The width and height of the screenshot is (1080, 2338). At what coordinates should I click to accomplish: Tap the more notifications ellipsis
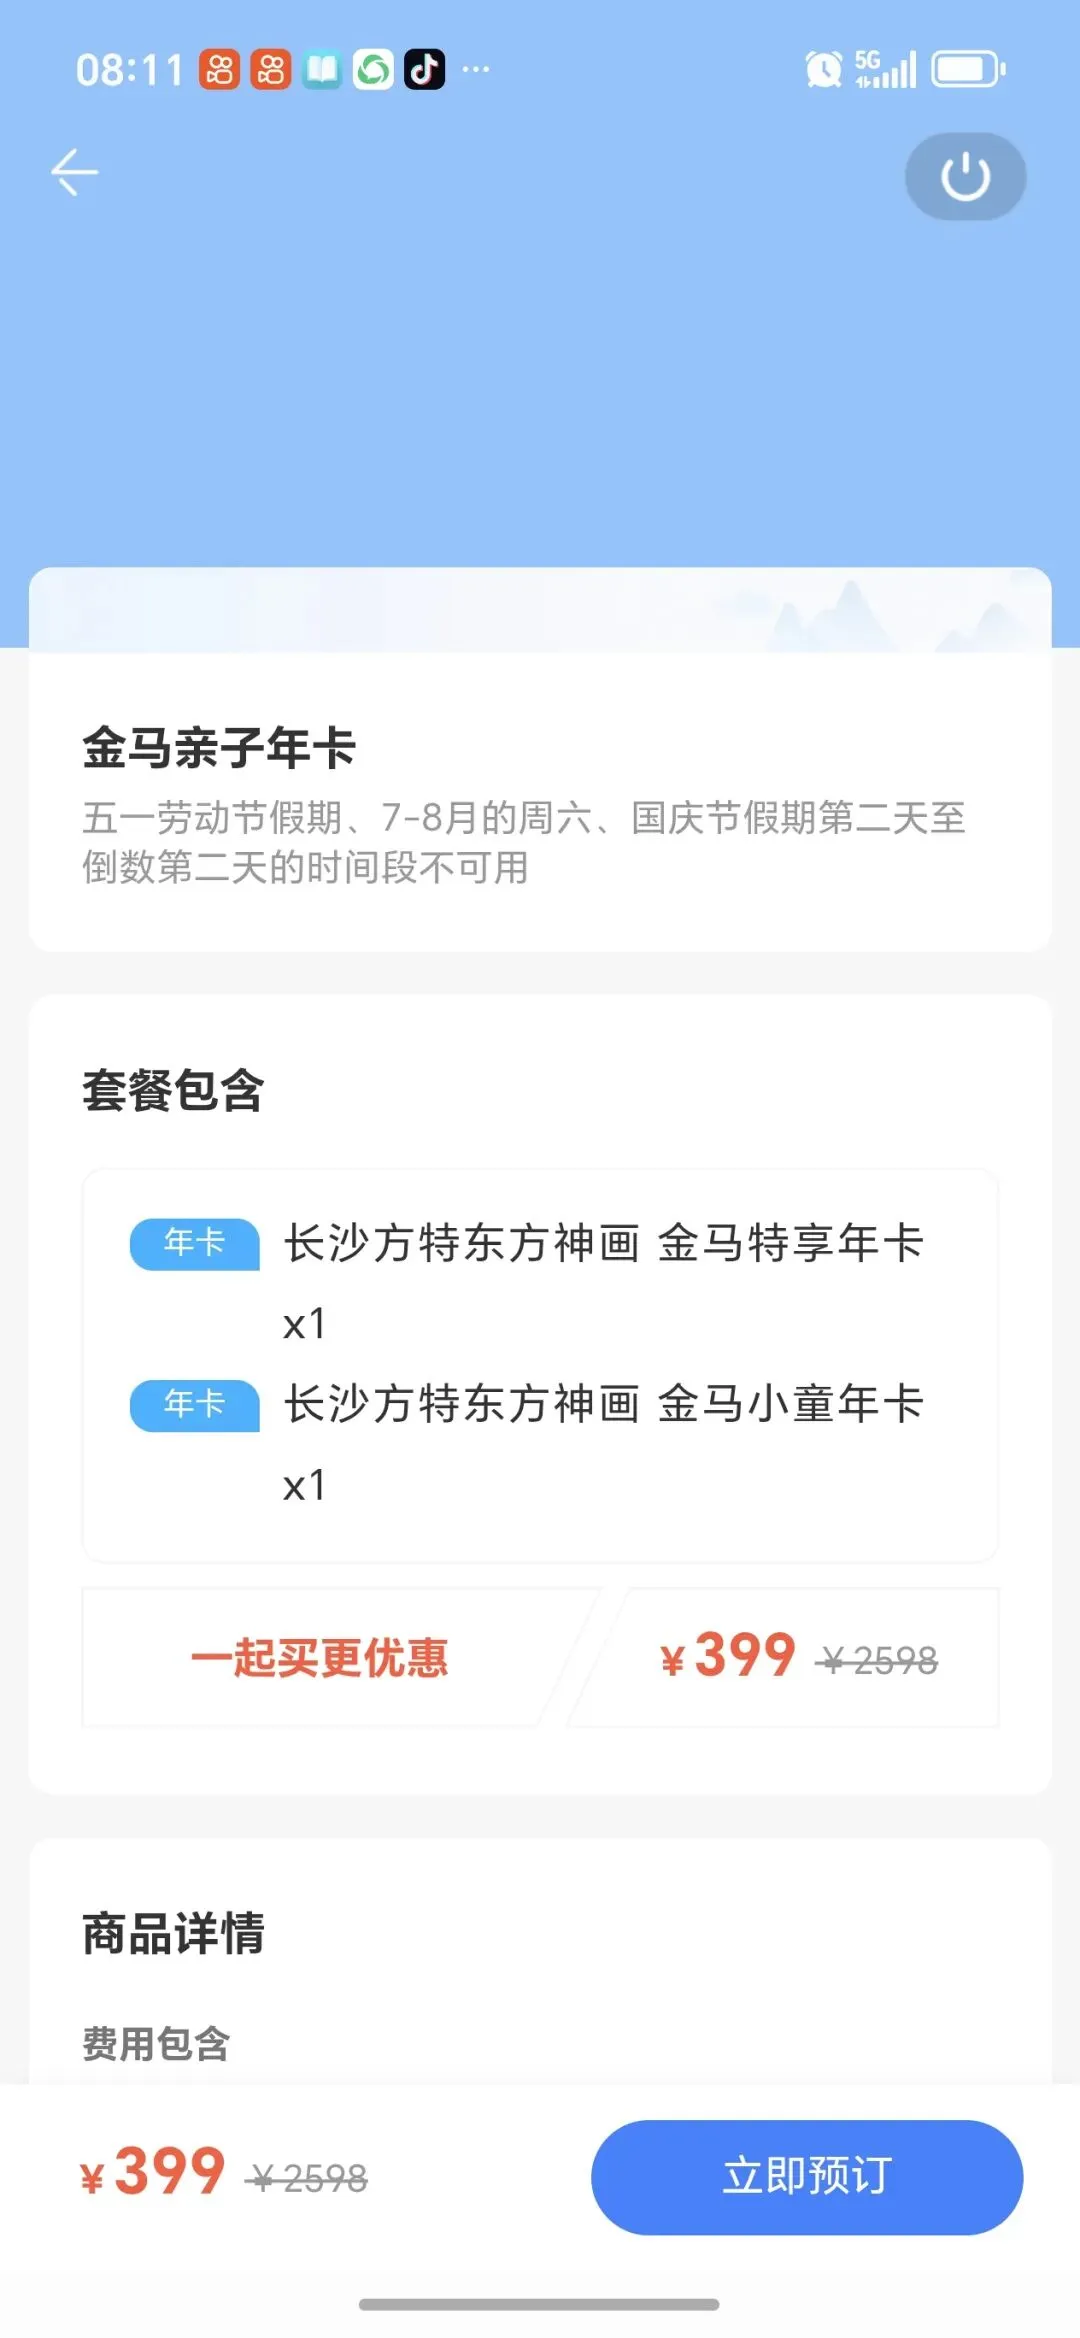pyautogui.click(x=476, y=70)
